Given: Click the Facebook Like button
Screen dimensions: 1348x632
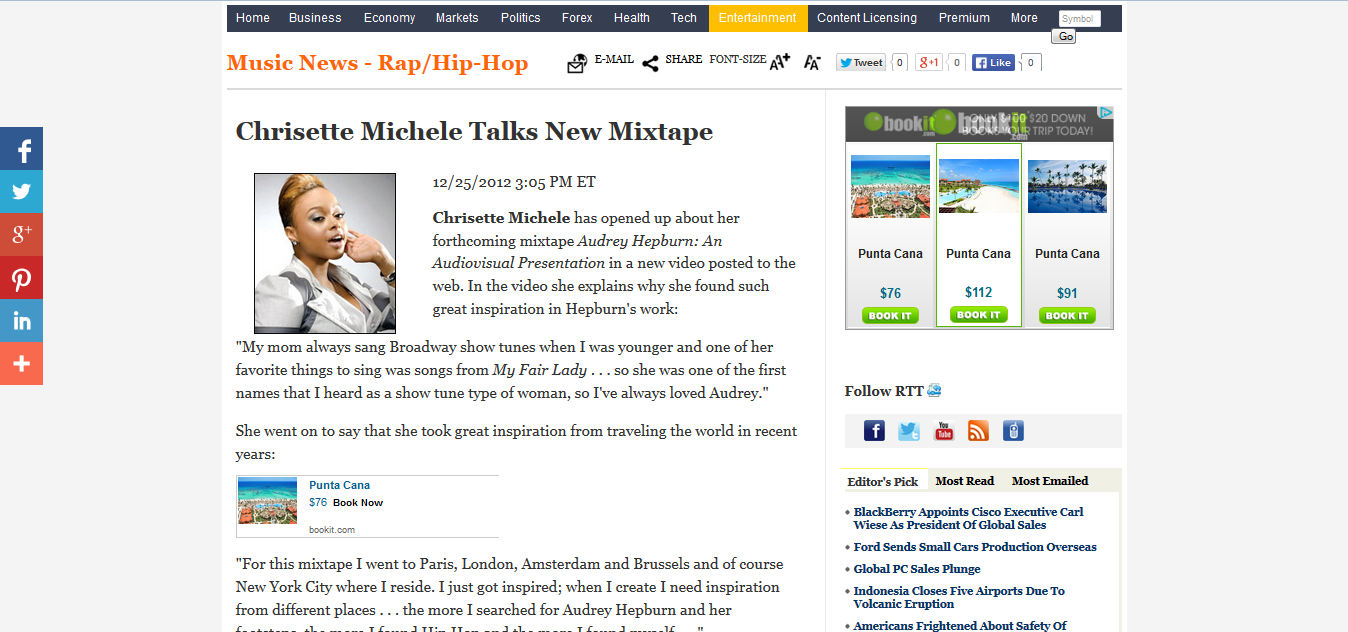Looking at the screenshot, I should point(993,62).
